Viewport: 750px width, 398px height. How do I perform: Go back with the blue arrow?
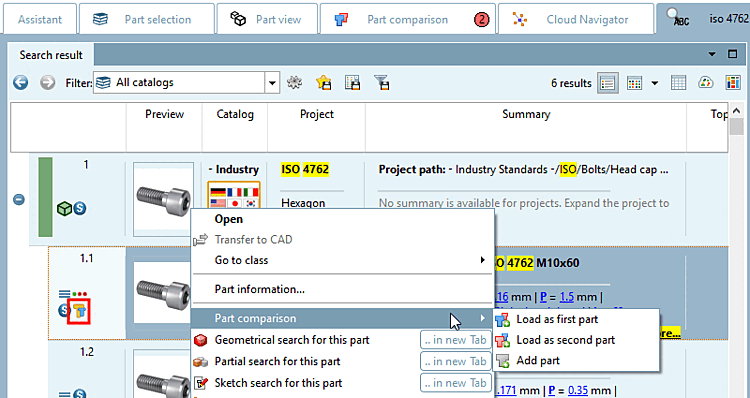20,83
